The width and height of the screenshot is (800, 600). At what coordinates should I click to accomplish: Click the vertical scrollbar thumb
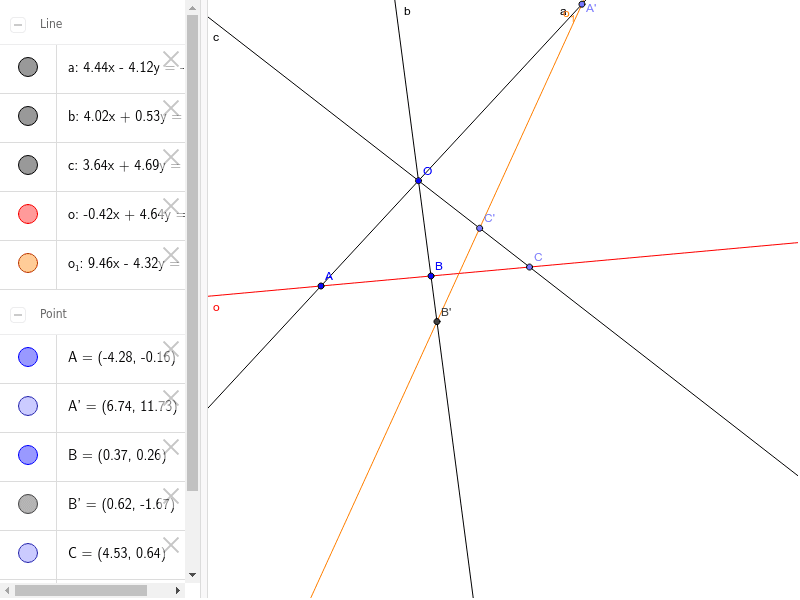pos(192,253)
